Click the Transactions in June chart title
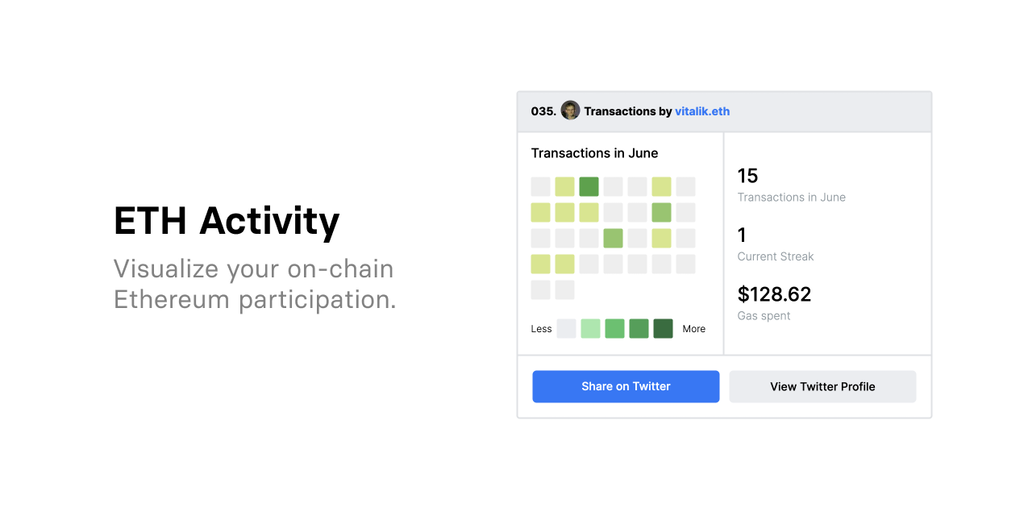 pyautogui.click(x=594, y=153)
